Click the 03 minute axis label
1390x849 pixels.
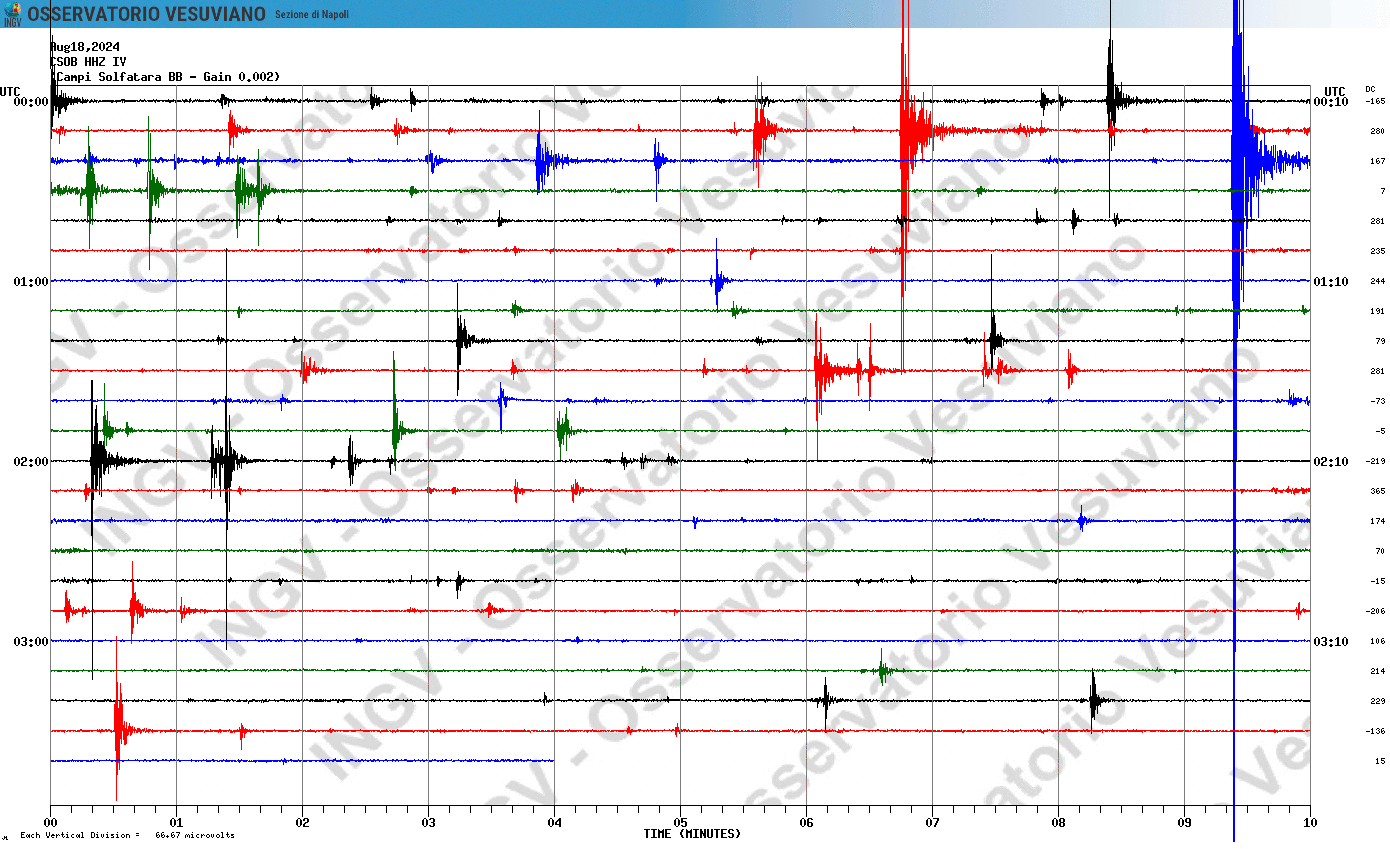[428, 823]
